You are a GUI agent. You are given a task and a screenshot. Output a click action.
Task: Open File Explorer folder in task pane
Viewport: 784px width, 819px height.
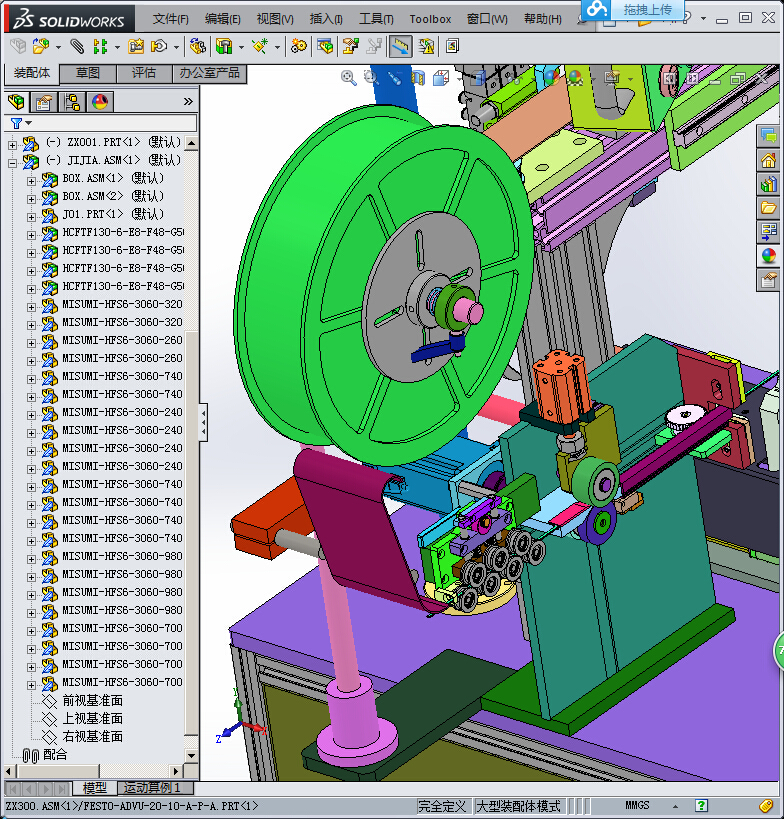(768, 208)
